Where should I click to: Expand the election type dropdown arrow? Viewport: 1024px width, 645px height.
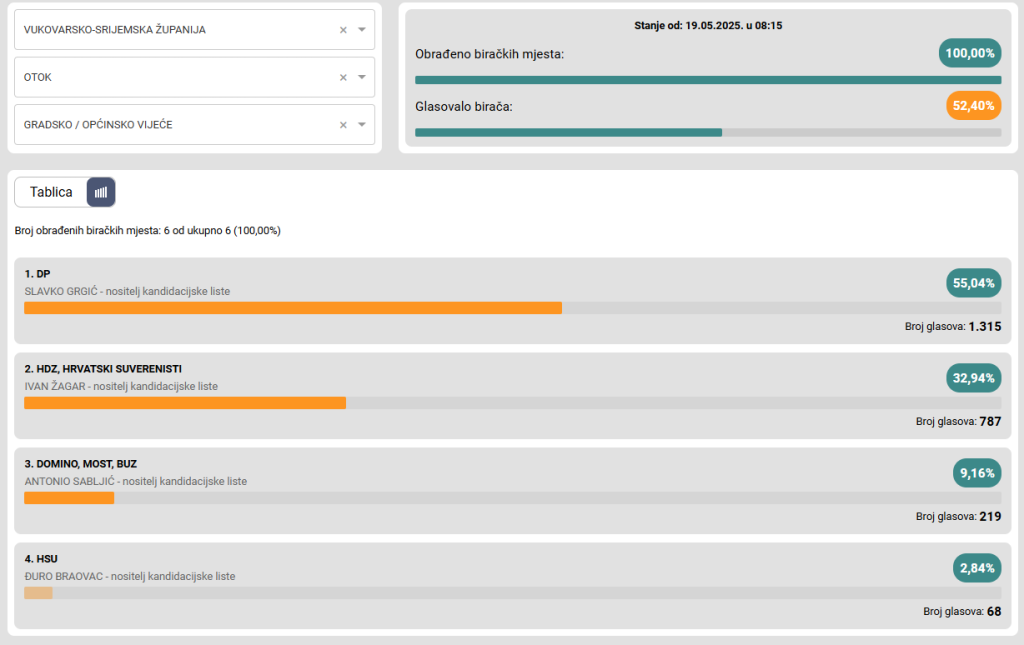tap(362, 125)
